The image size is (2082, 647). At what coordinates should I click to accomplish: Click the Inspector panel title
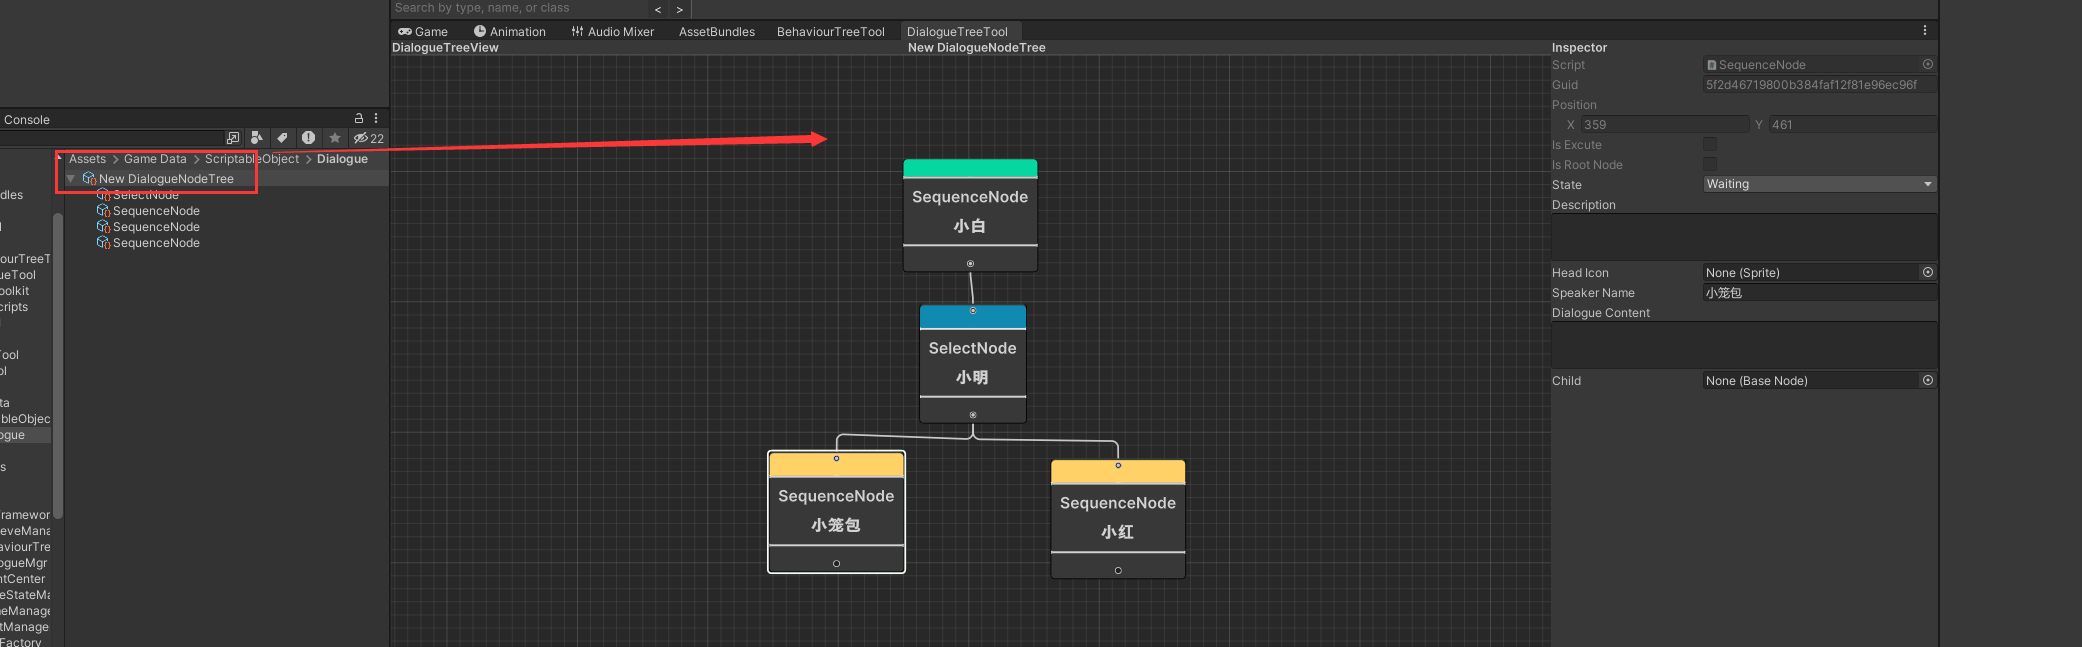1579,47
